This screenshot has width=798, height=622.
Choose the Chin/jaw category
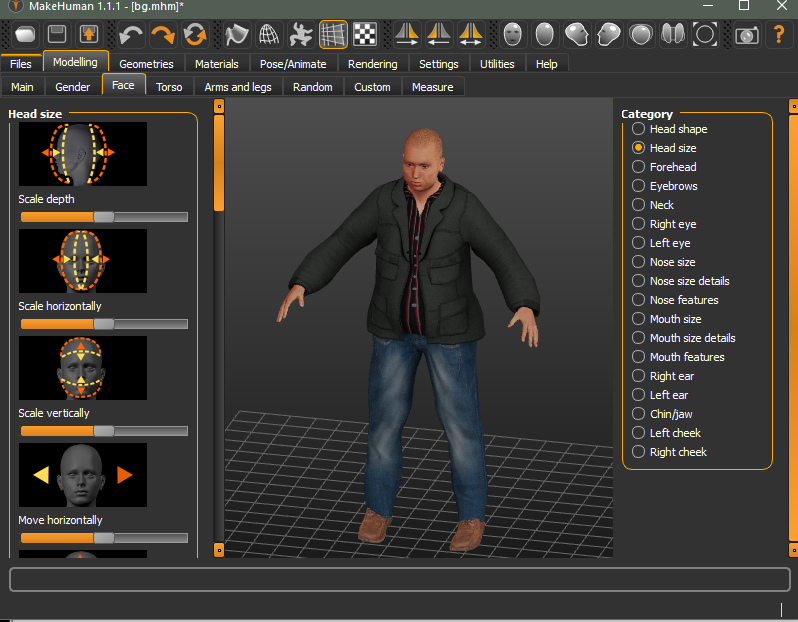[x=639, y=414]
